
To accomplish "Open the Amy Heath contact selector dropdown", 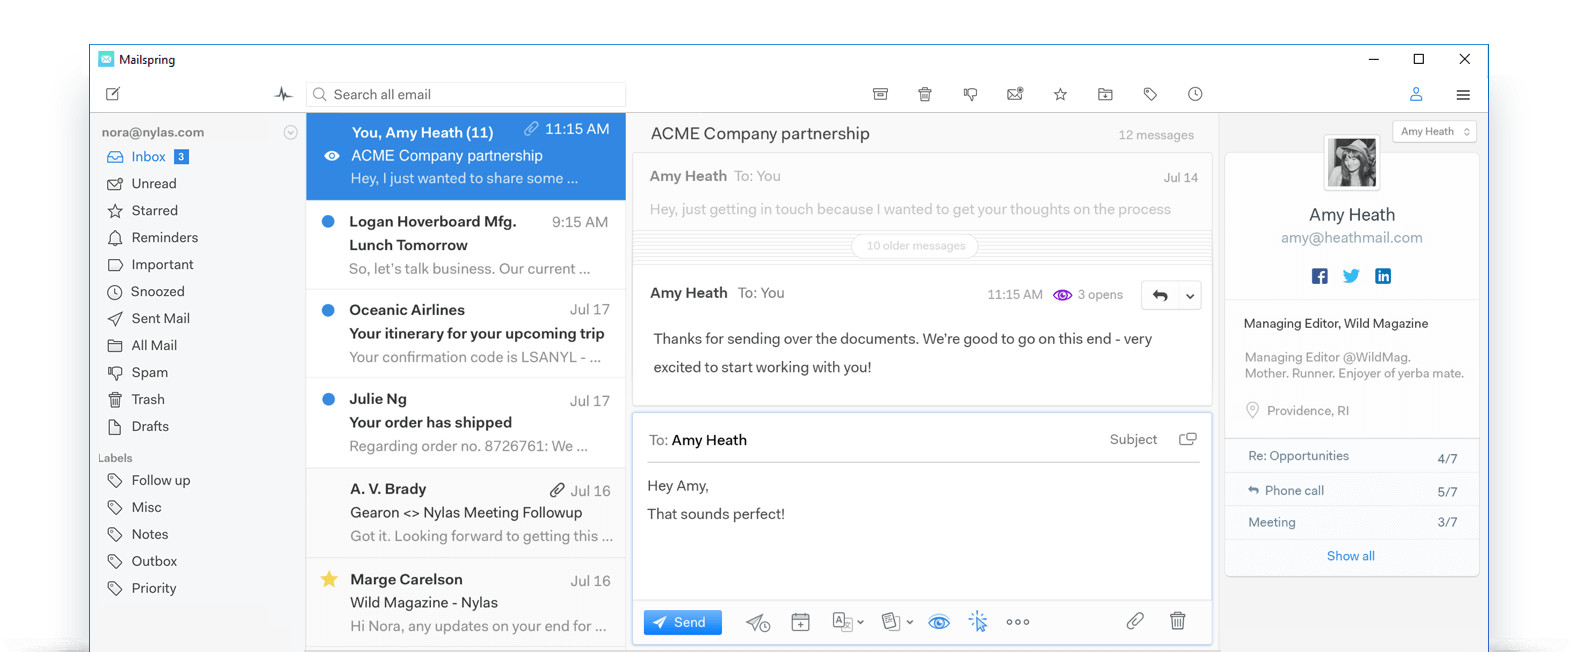I will point(1434,132).
